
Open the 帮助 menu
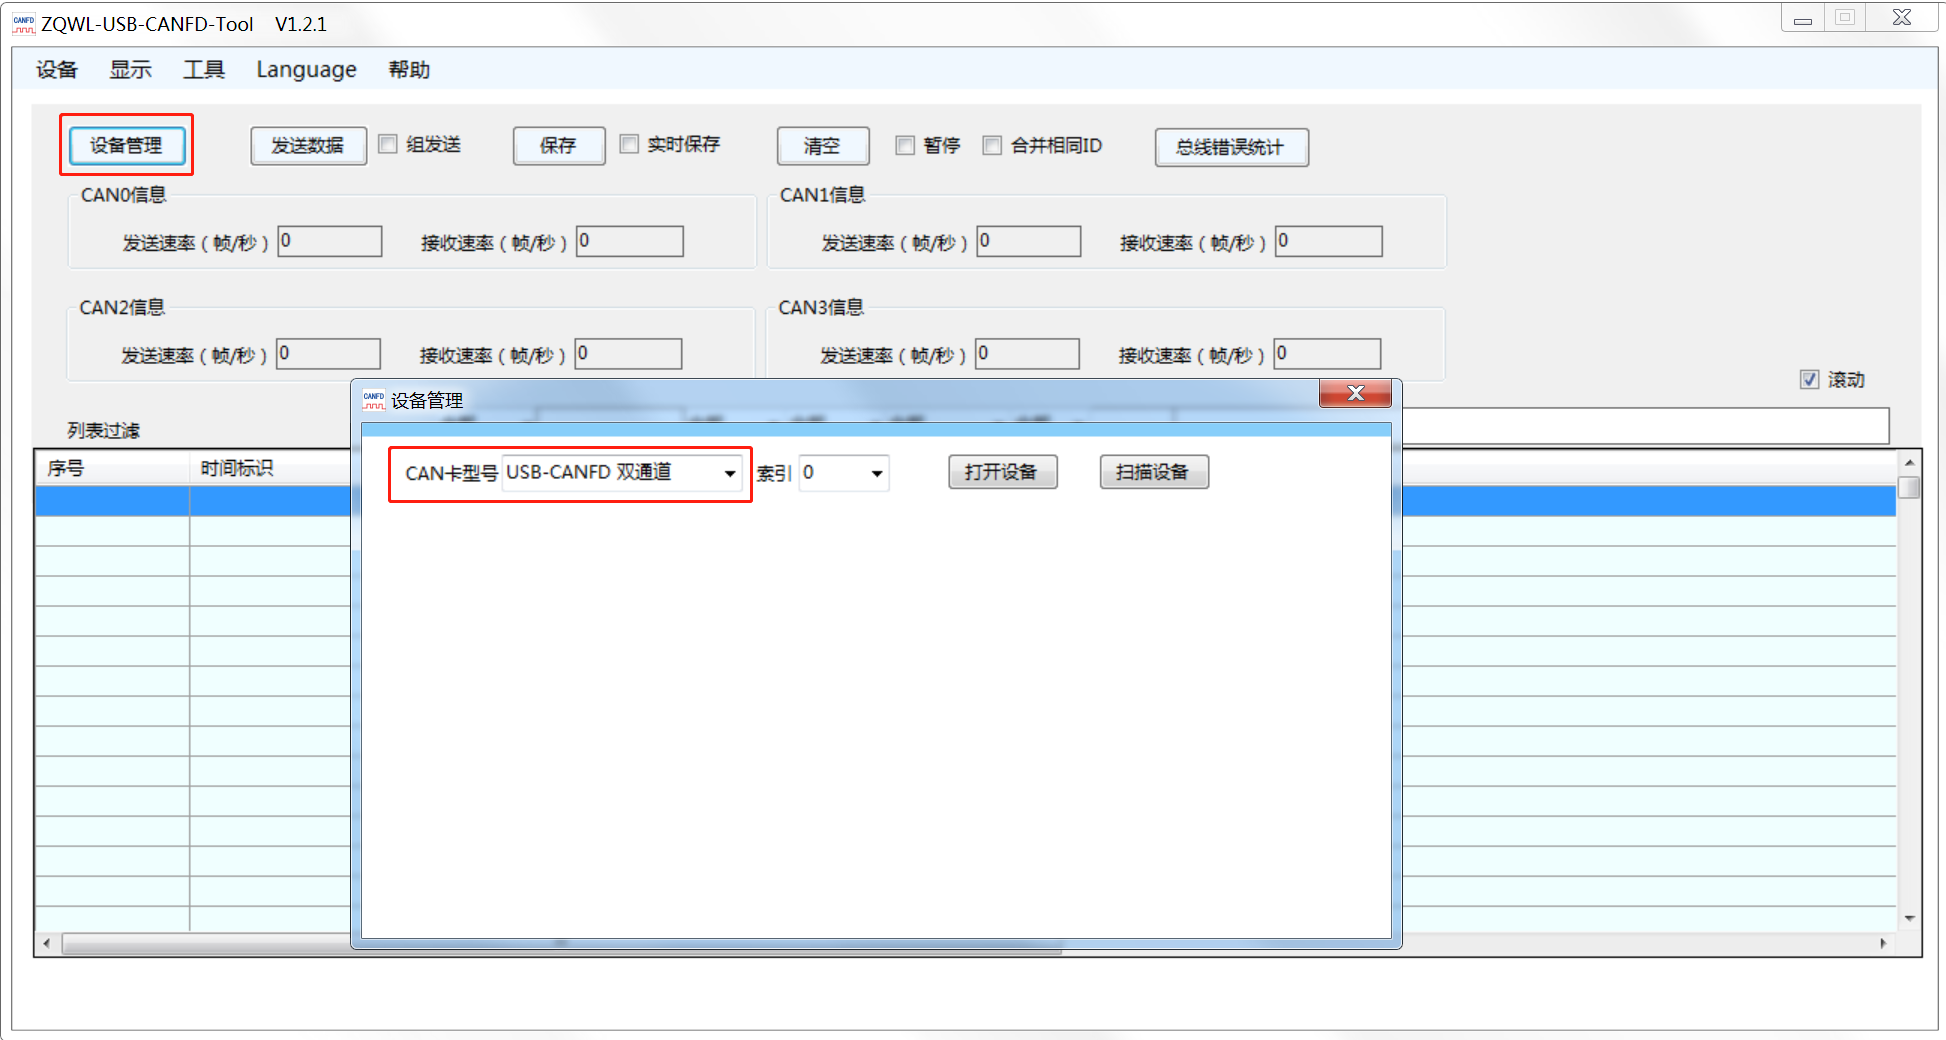pos(409,69)
